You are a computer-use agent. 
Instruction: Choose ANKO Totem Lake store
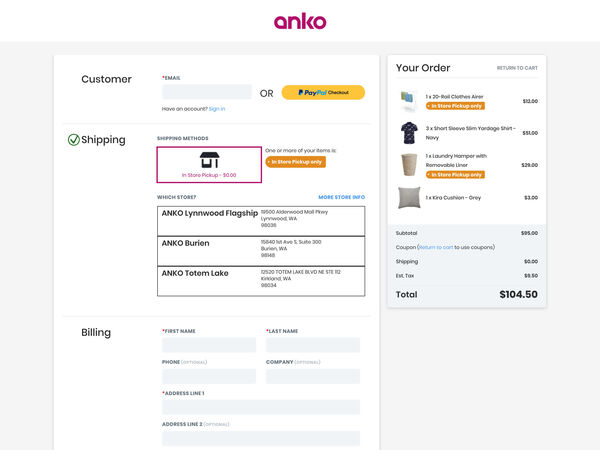tap(261, 281)
